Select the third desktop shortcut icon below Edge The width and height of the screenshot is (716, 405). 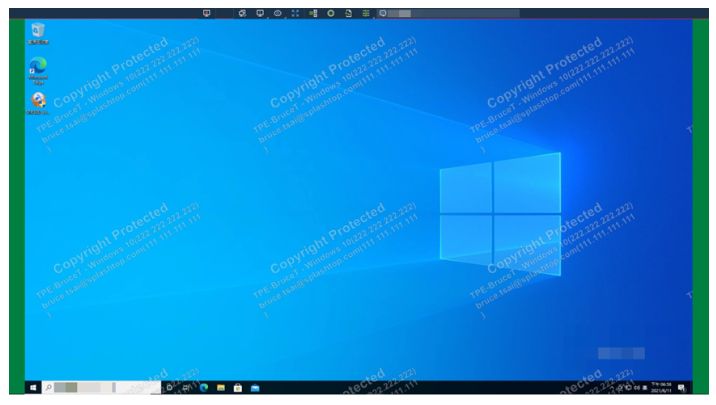click(x=38, y=103)
